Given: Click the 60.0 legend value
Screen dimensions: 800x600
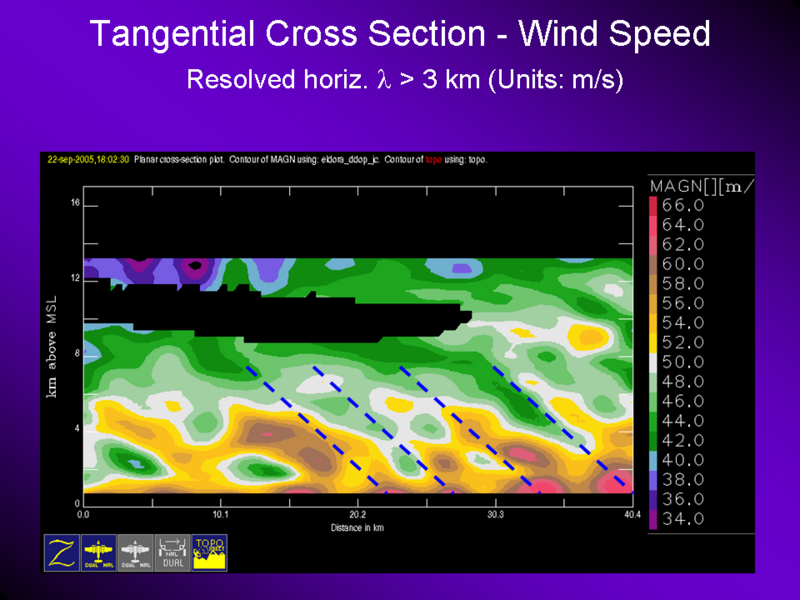Looking at the screenshot, I should click(x=683, y=264).
